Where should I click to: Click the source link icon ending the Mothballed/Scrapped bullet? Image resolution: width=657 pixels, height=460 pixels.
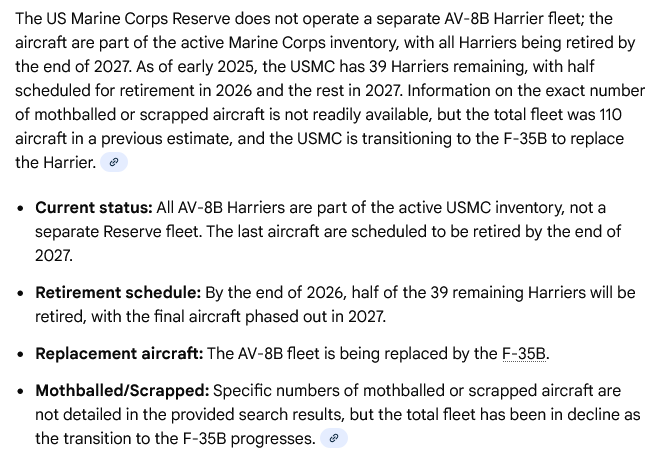[334, 438]
